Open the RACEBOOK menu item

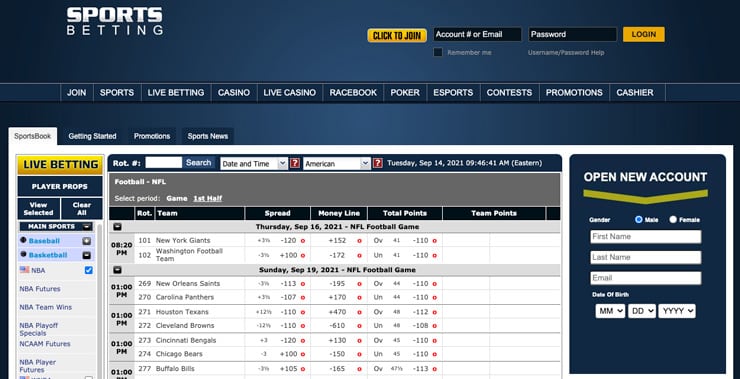pyautogui.click(x=353, y=93)
